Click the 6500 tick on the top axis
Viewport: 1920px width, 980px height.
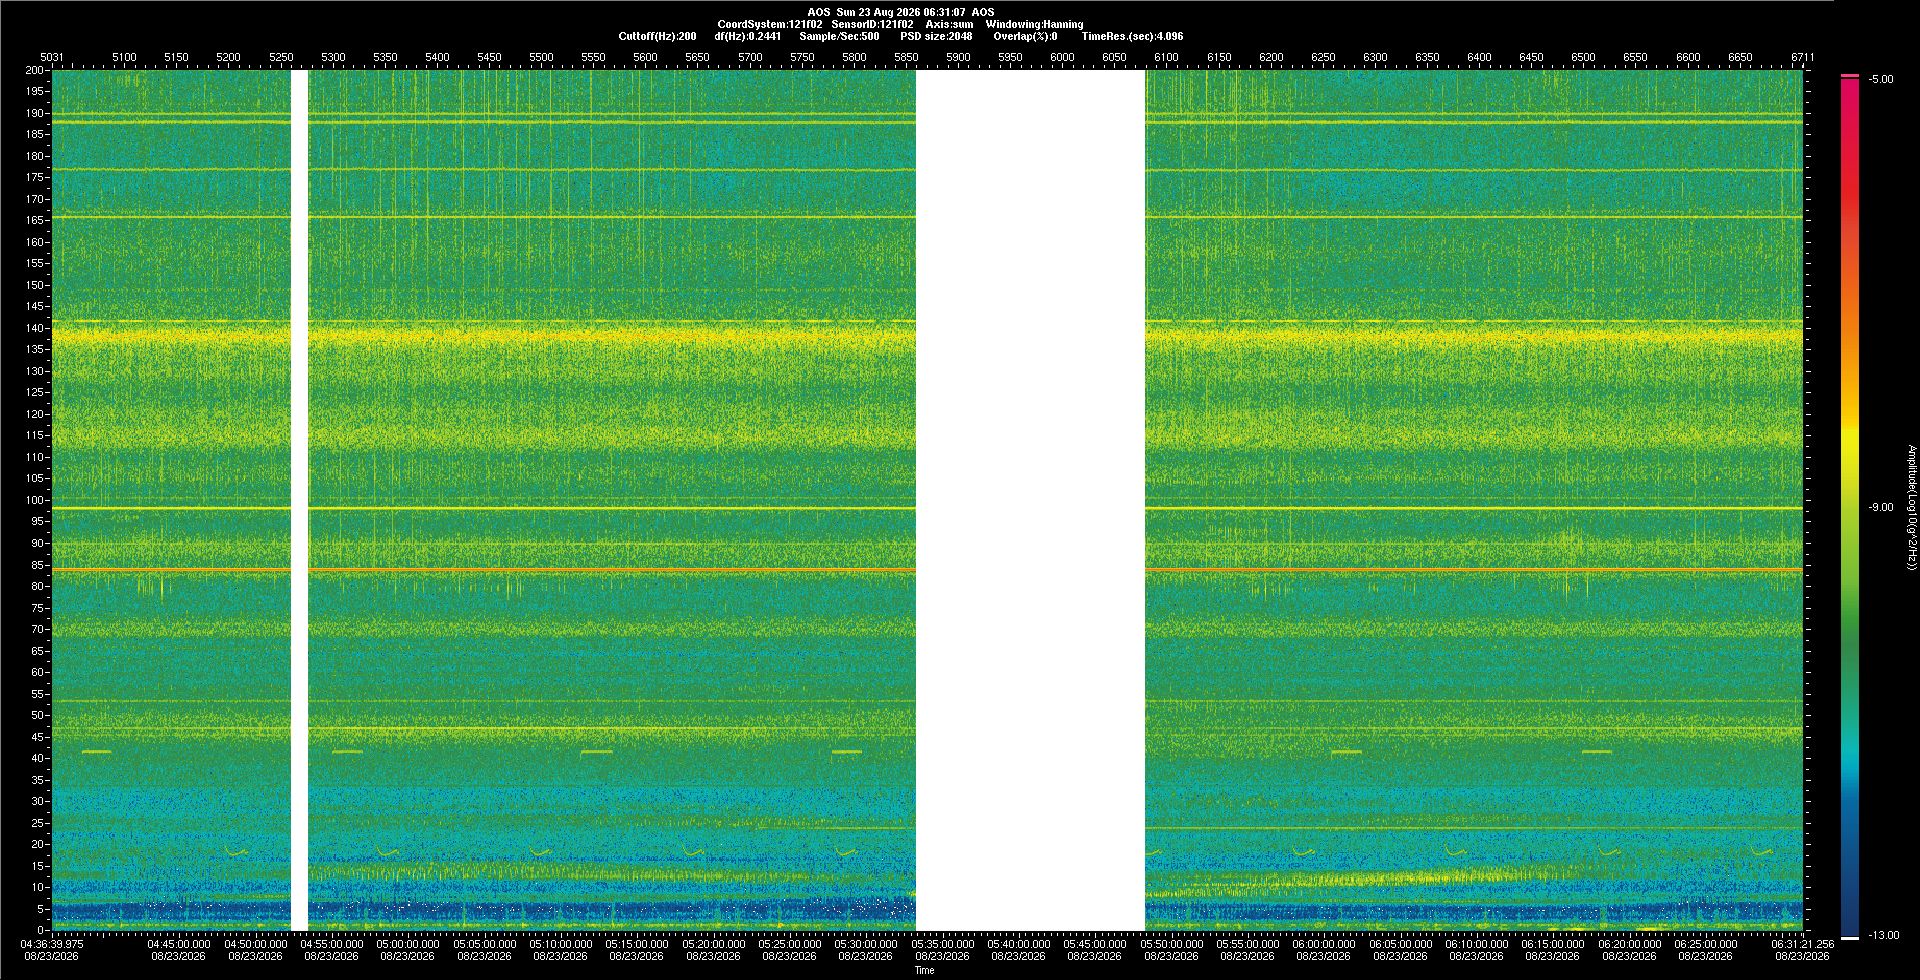(1583, 57)
